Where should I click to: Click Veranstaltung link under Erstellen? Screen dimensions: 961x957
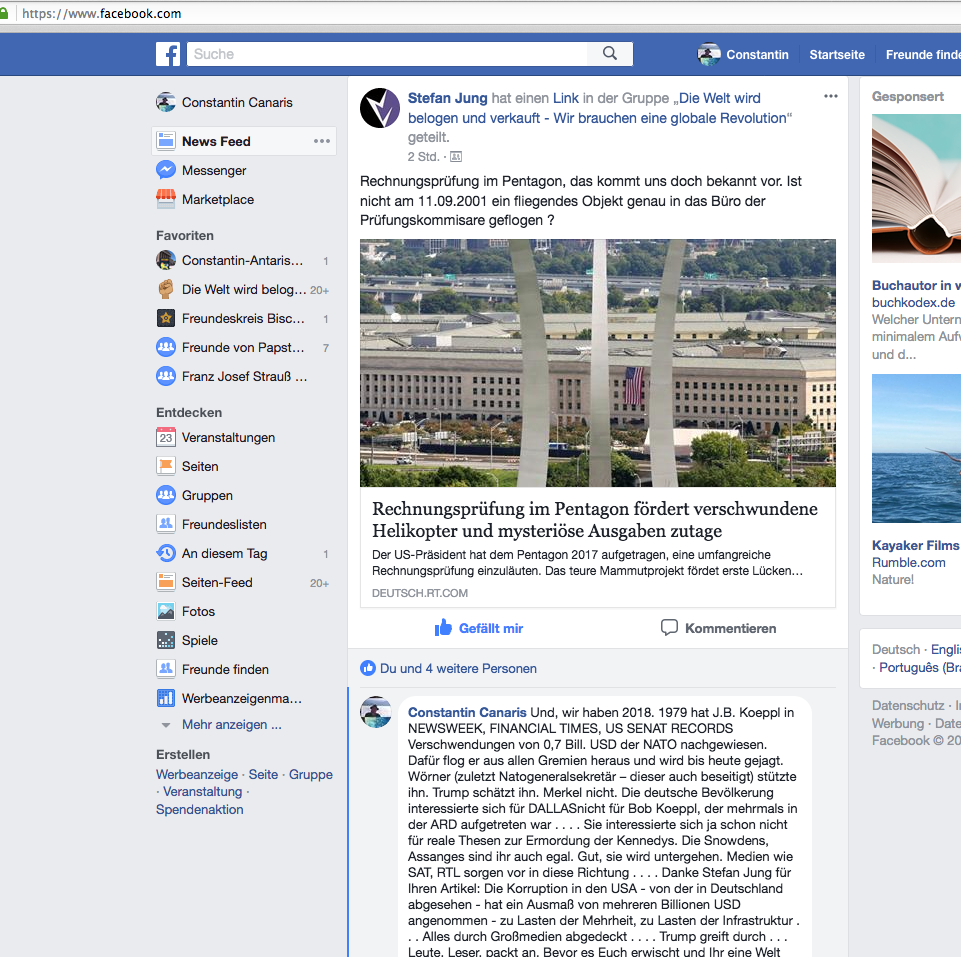coord(202,791)
